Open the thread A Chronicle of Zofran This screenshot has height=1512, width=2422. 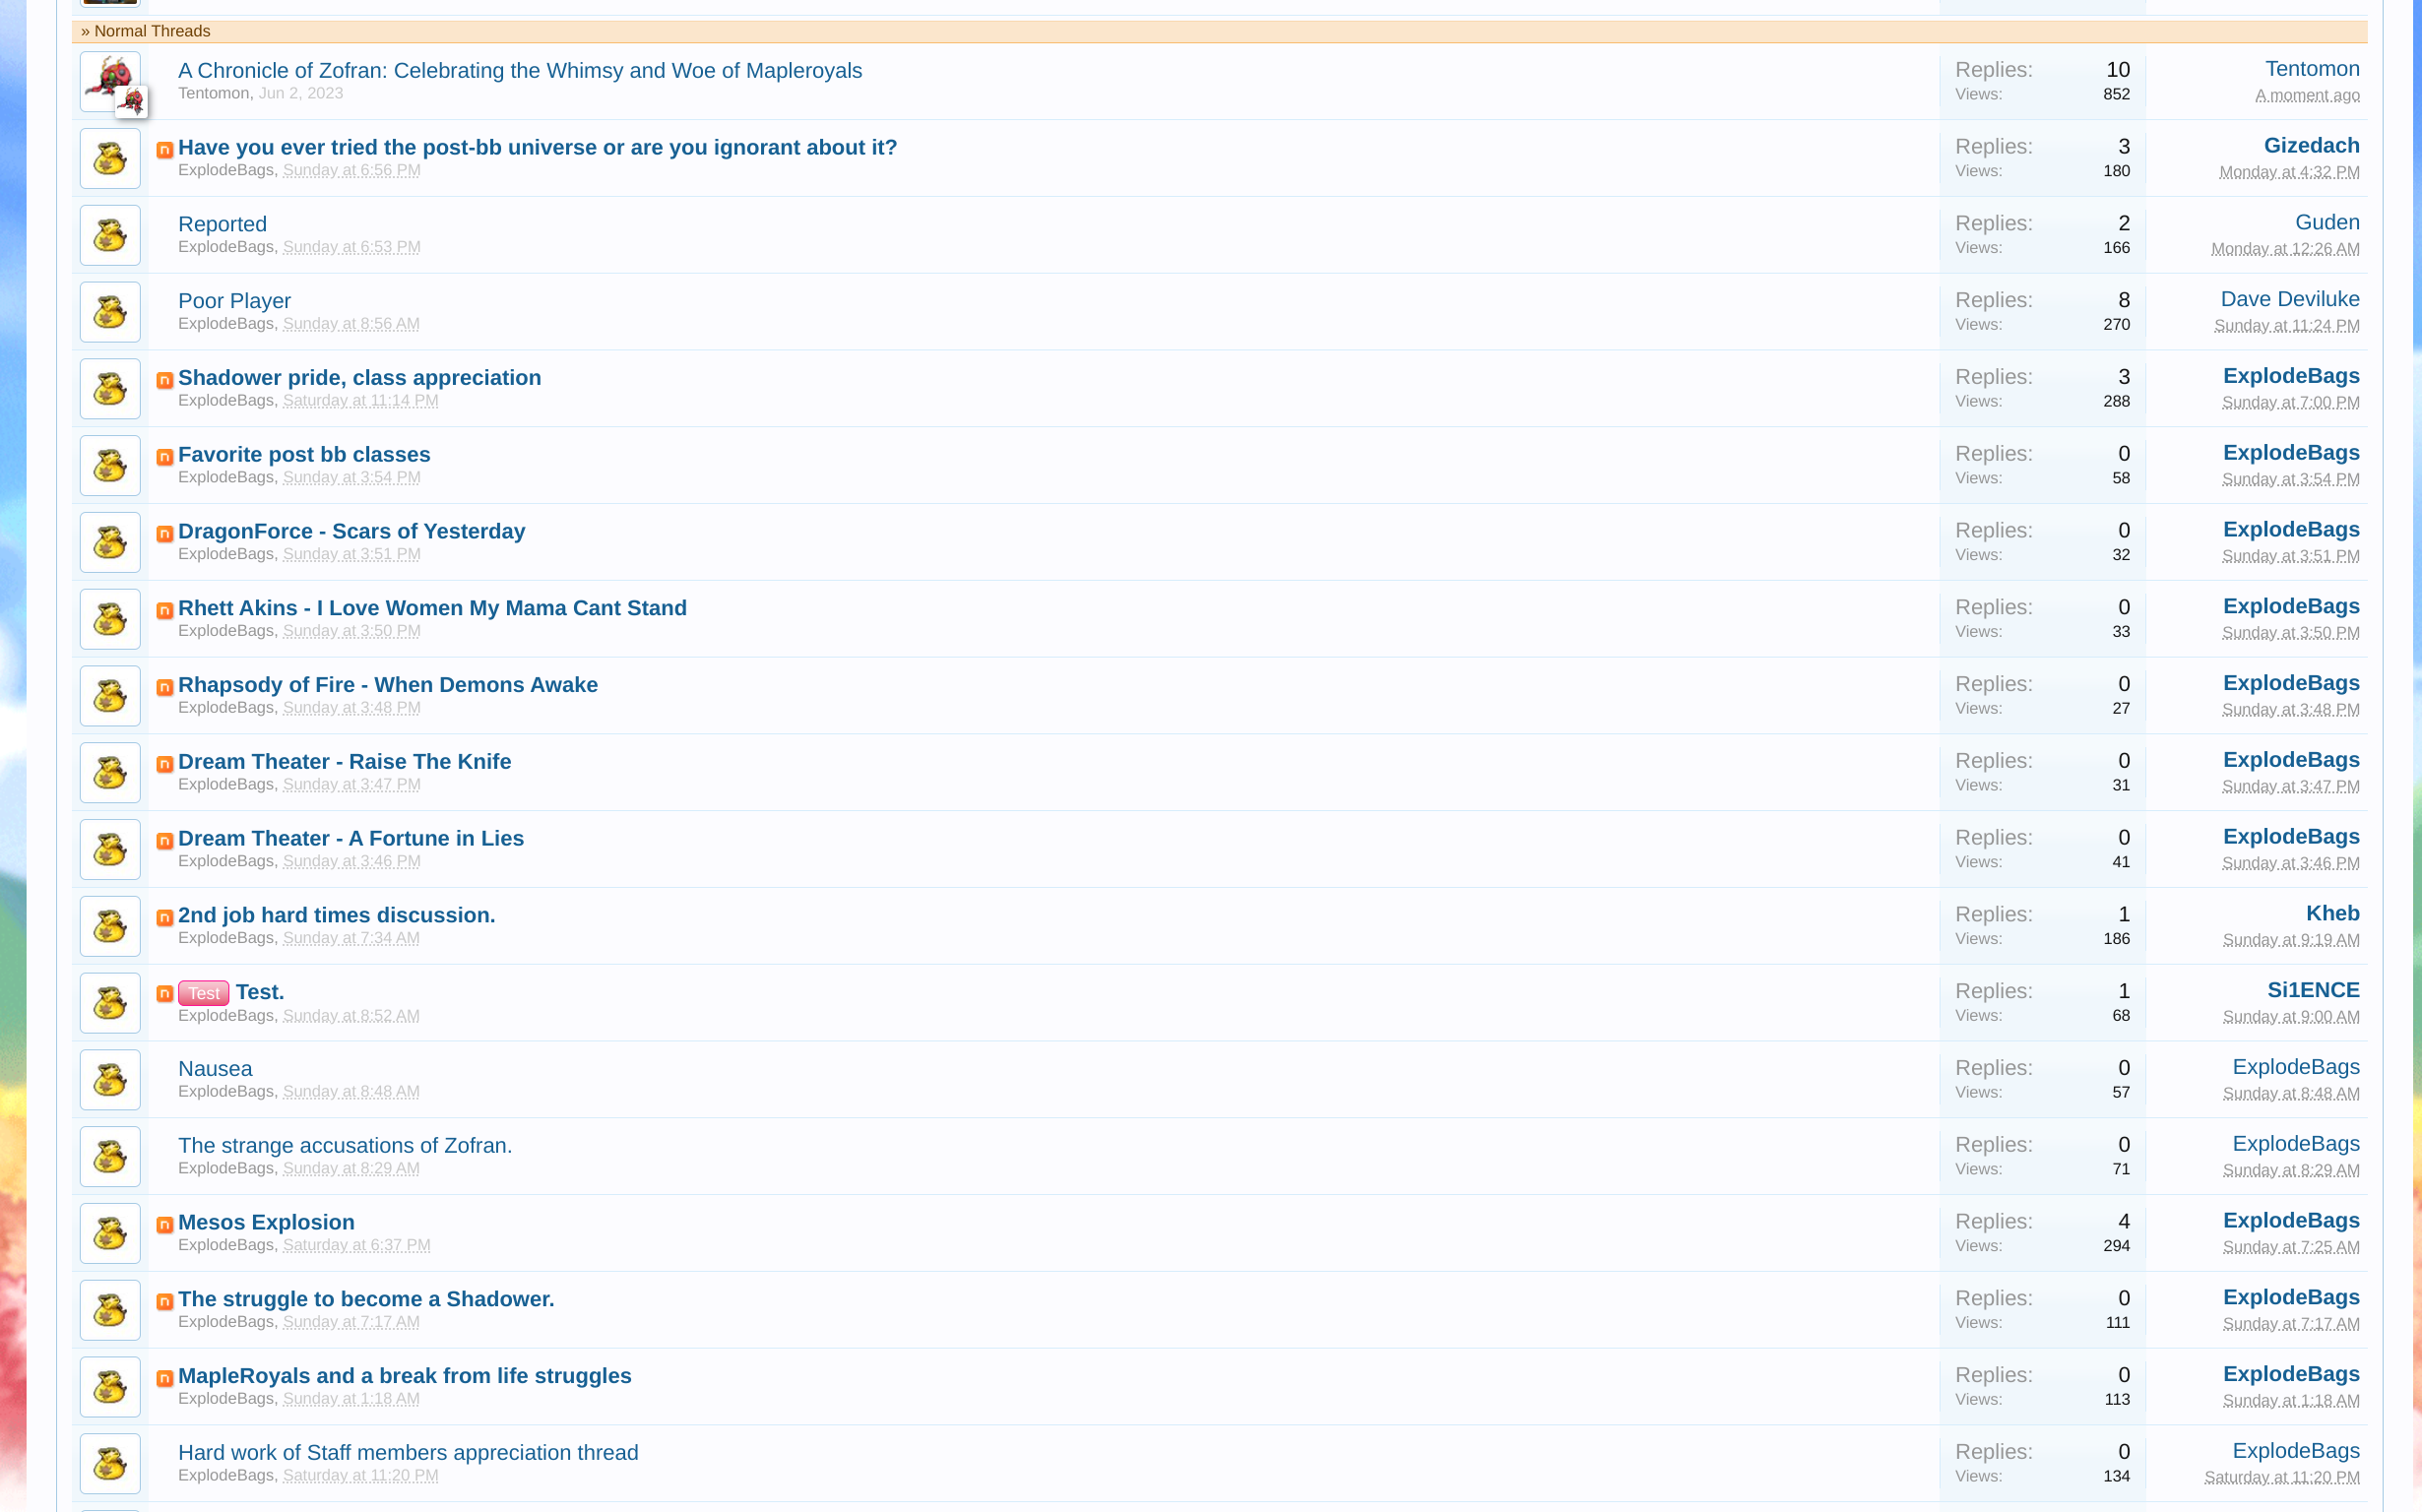click(519, 70)
